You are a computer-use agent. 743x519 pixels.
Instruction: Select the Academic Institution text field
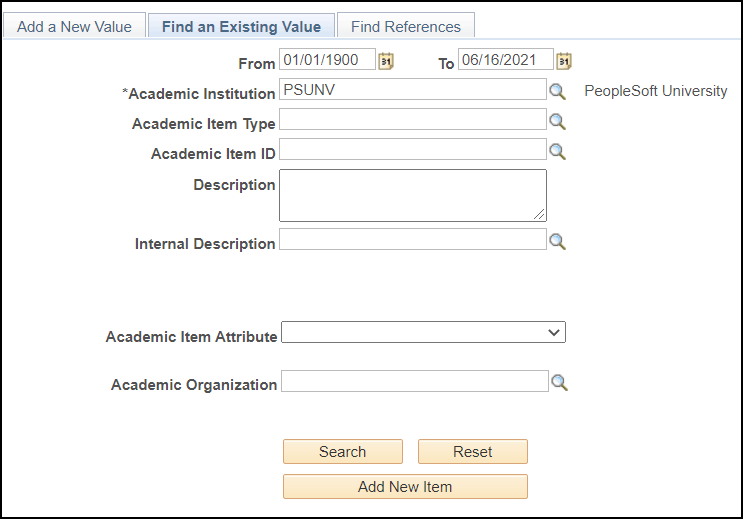pos(412,90)
